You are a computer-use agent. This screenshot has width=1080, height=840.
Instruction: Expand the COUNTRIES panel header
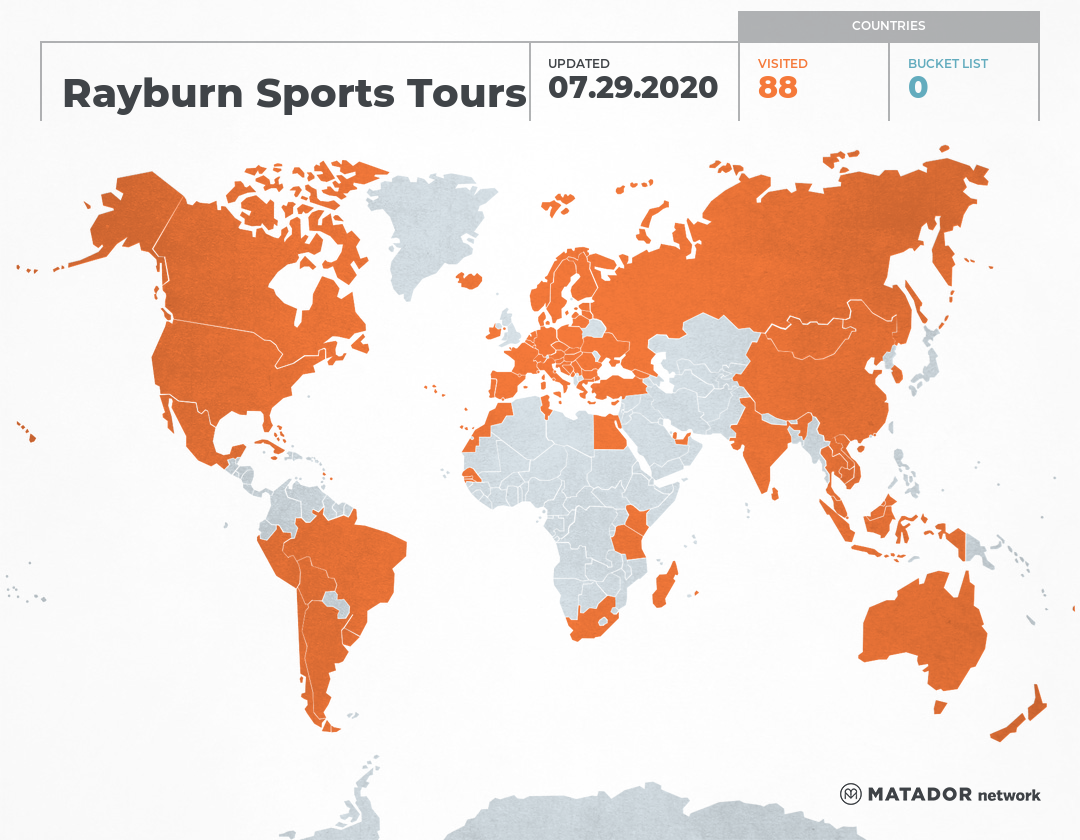pos(890,26)
